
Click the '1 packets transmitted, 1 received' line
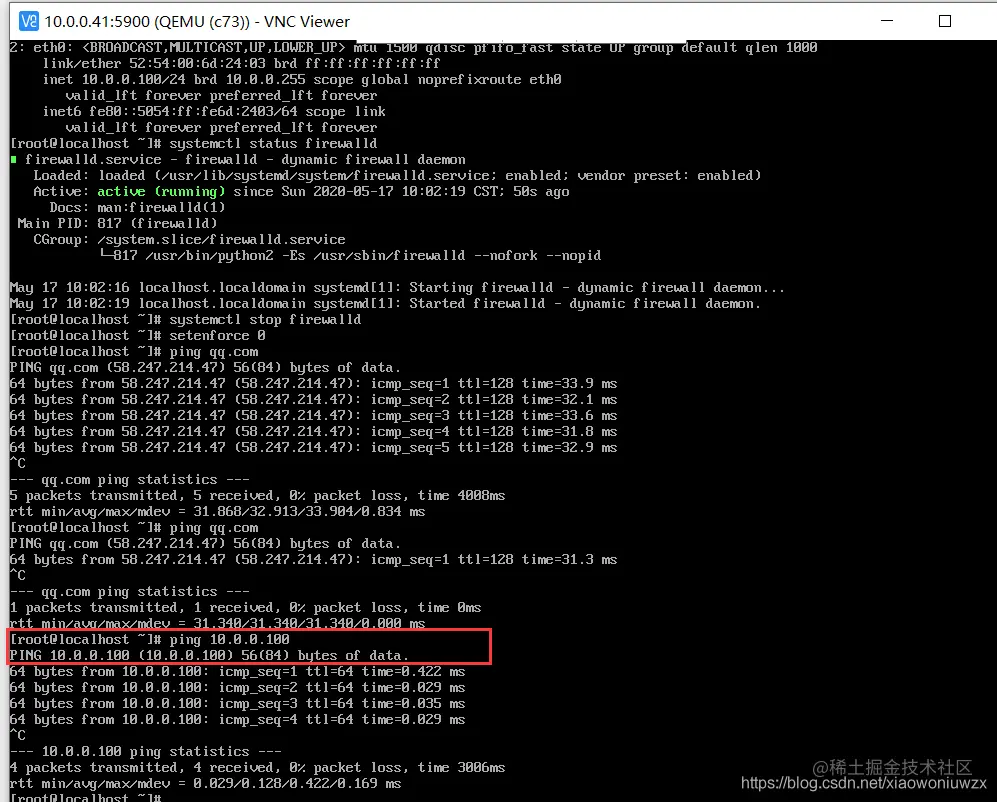[245, 607]
